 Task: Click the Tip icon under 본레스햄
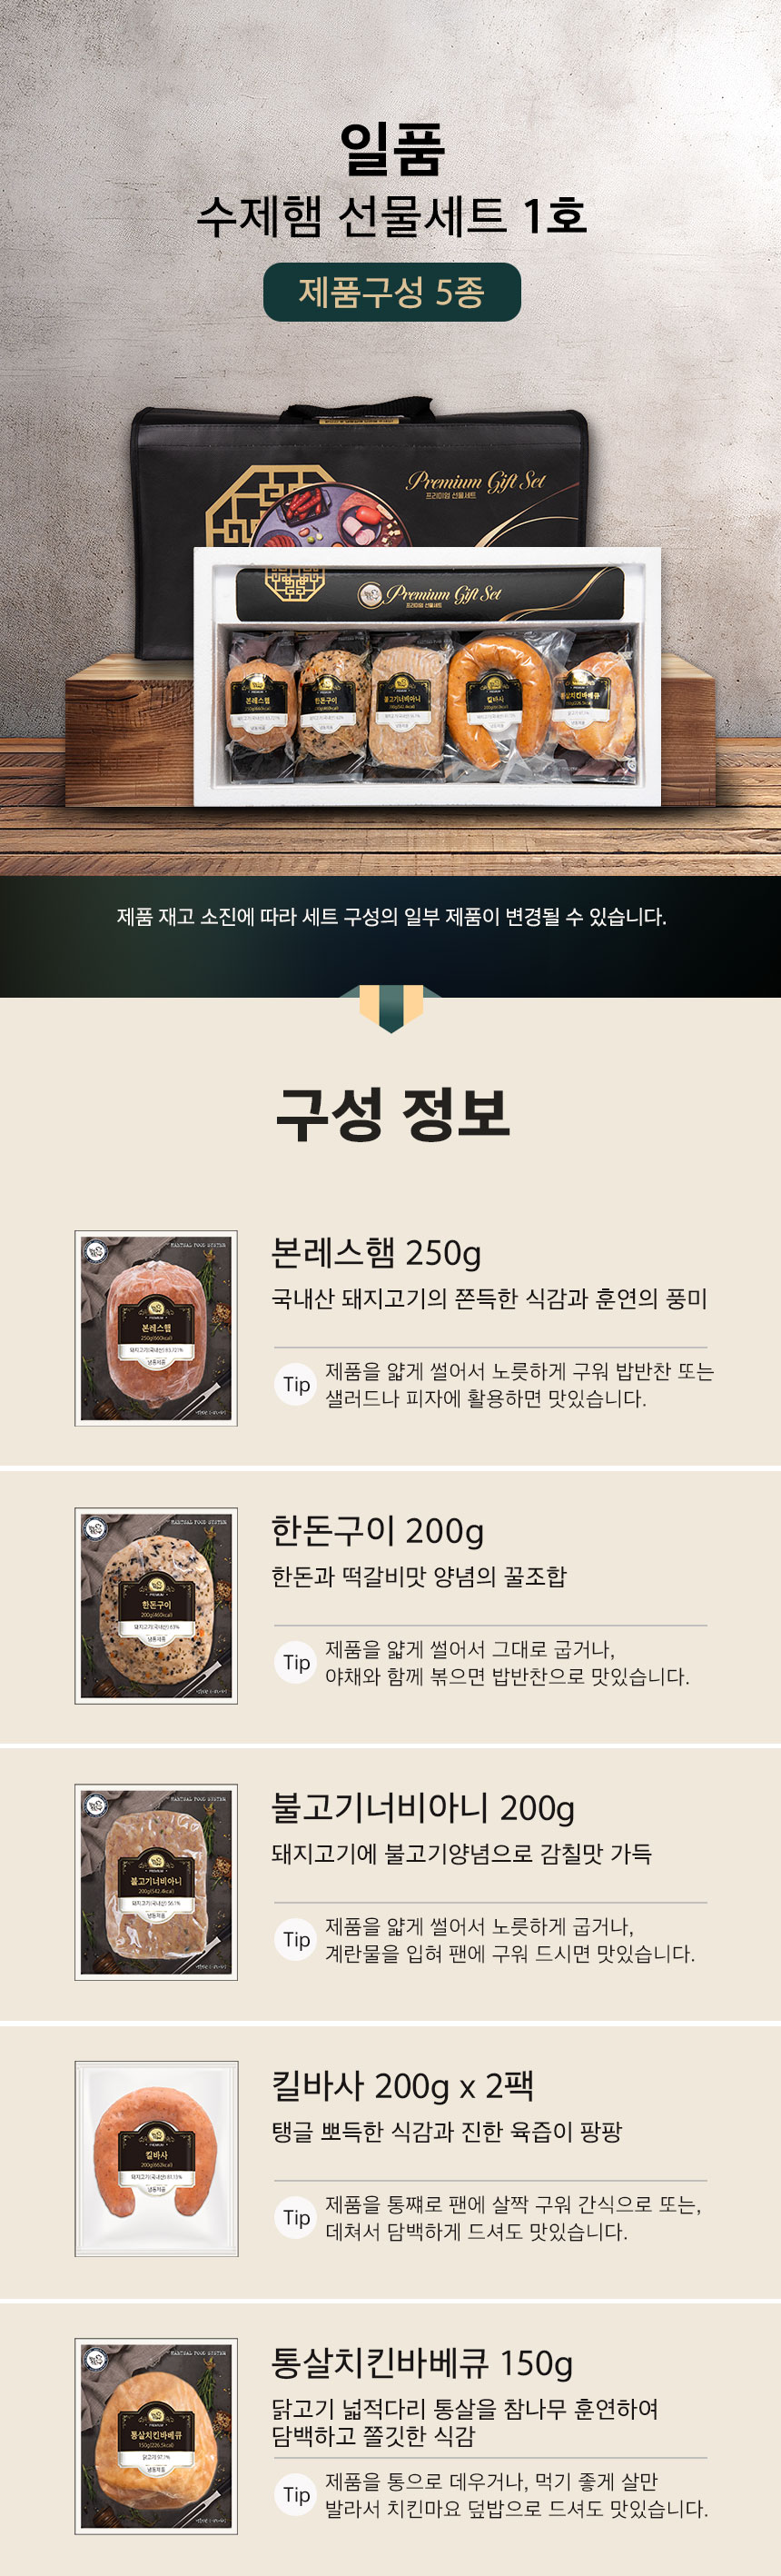[x=296, y=1384]
